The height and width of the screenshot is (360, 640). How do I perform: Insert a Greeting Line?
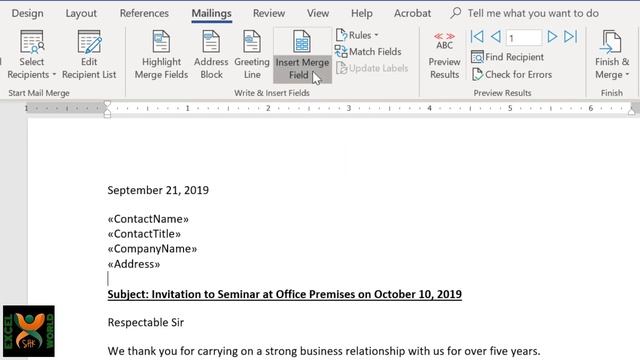click(252, 55)
